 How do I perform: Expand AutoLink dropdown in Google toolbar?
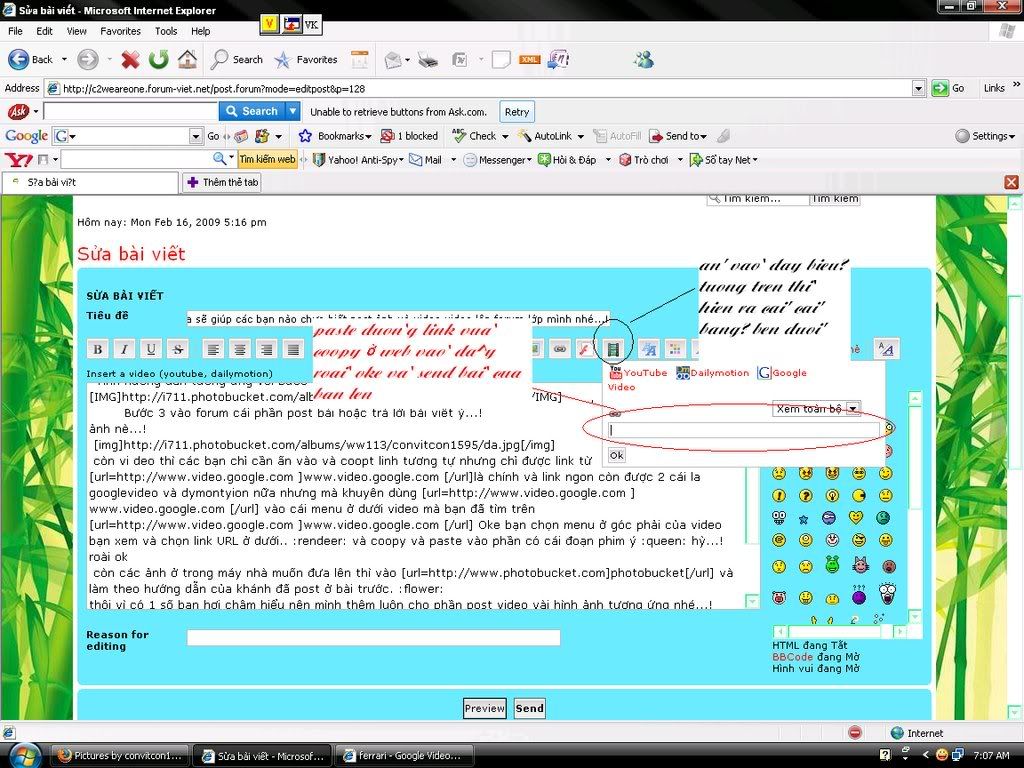580,136
